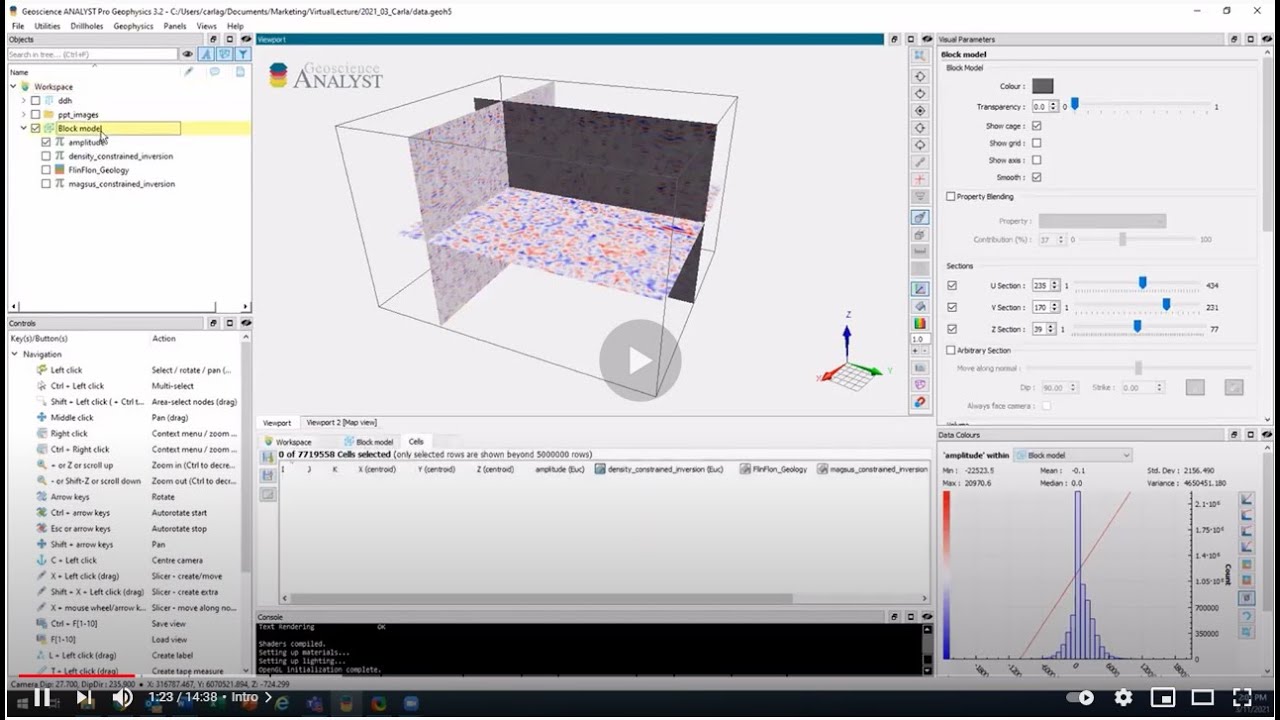
Task: Click the topmost transform icon in Data Colours
Action: coord(1247,499)
